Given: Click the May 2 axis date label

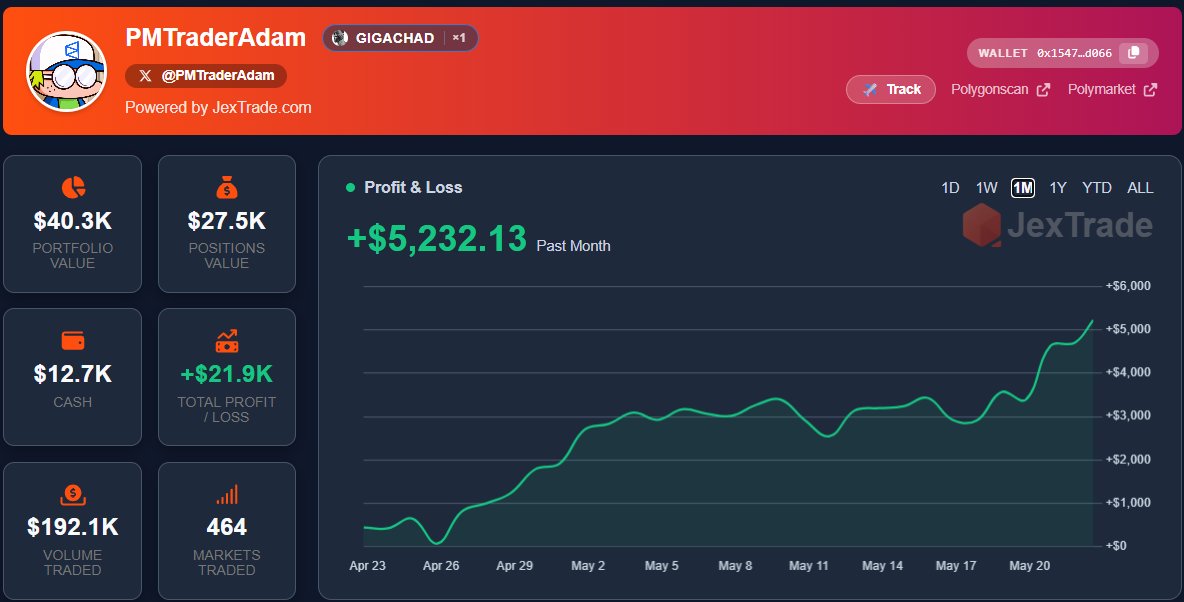Looking at the screenshot, I should click(588, 566).
